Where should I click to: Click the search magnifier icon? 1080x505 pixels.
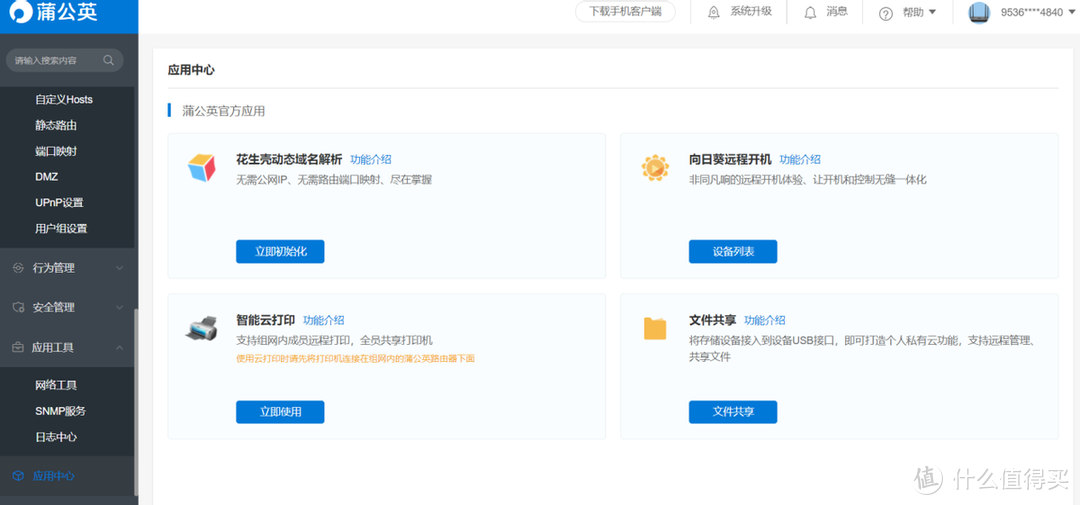[x=108, y=60]
